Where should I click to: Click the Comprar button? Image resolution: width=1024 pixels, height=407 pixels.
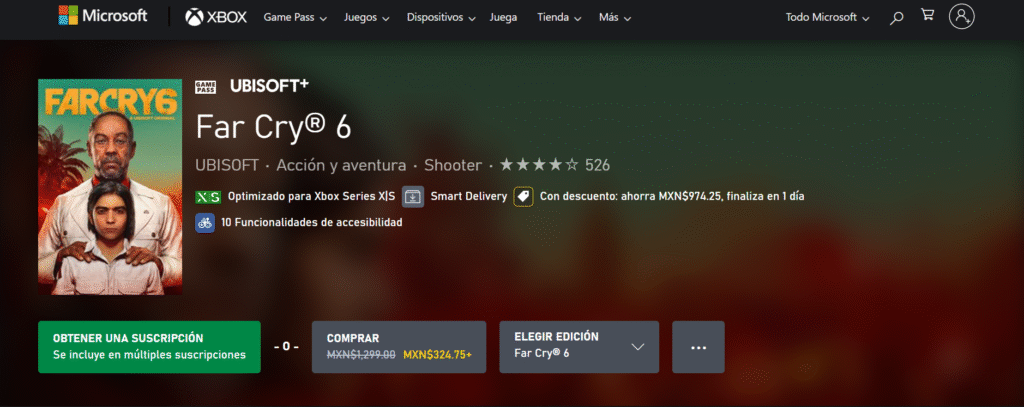tap(399, 347)
